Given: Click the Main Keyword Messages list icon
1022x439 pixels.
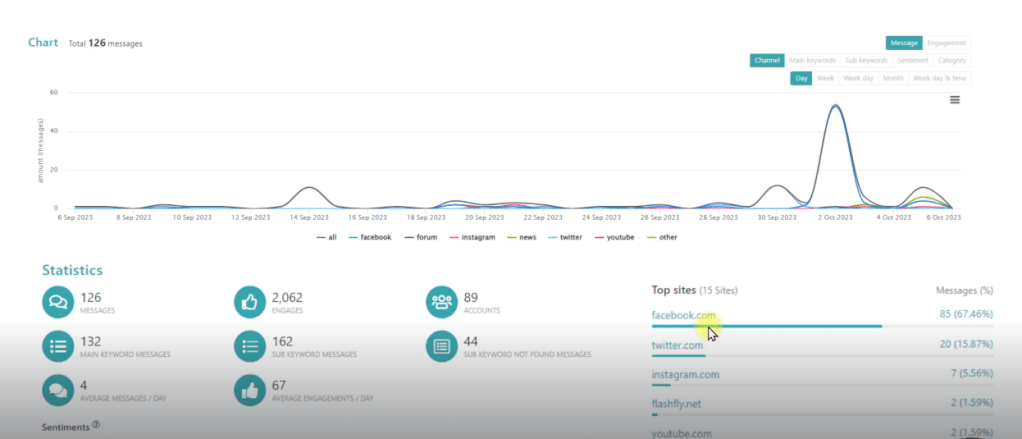Looking at the screenshot, I should click(x=58, y=346).
